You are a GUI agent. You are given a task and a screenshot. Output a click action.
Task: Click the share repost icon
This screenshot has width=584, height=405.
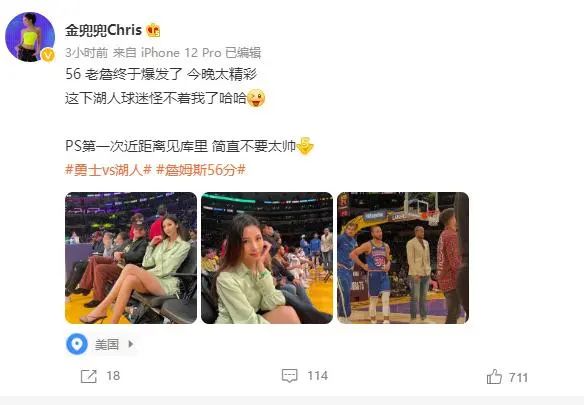[89, 376]
